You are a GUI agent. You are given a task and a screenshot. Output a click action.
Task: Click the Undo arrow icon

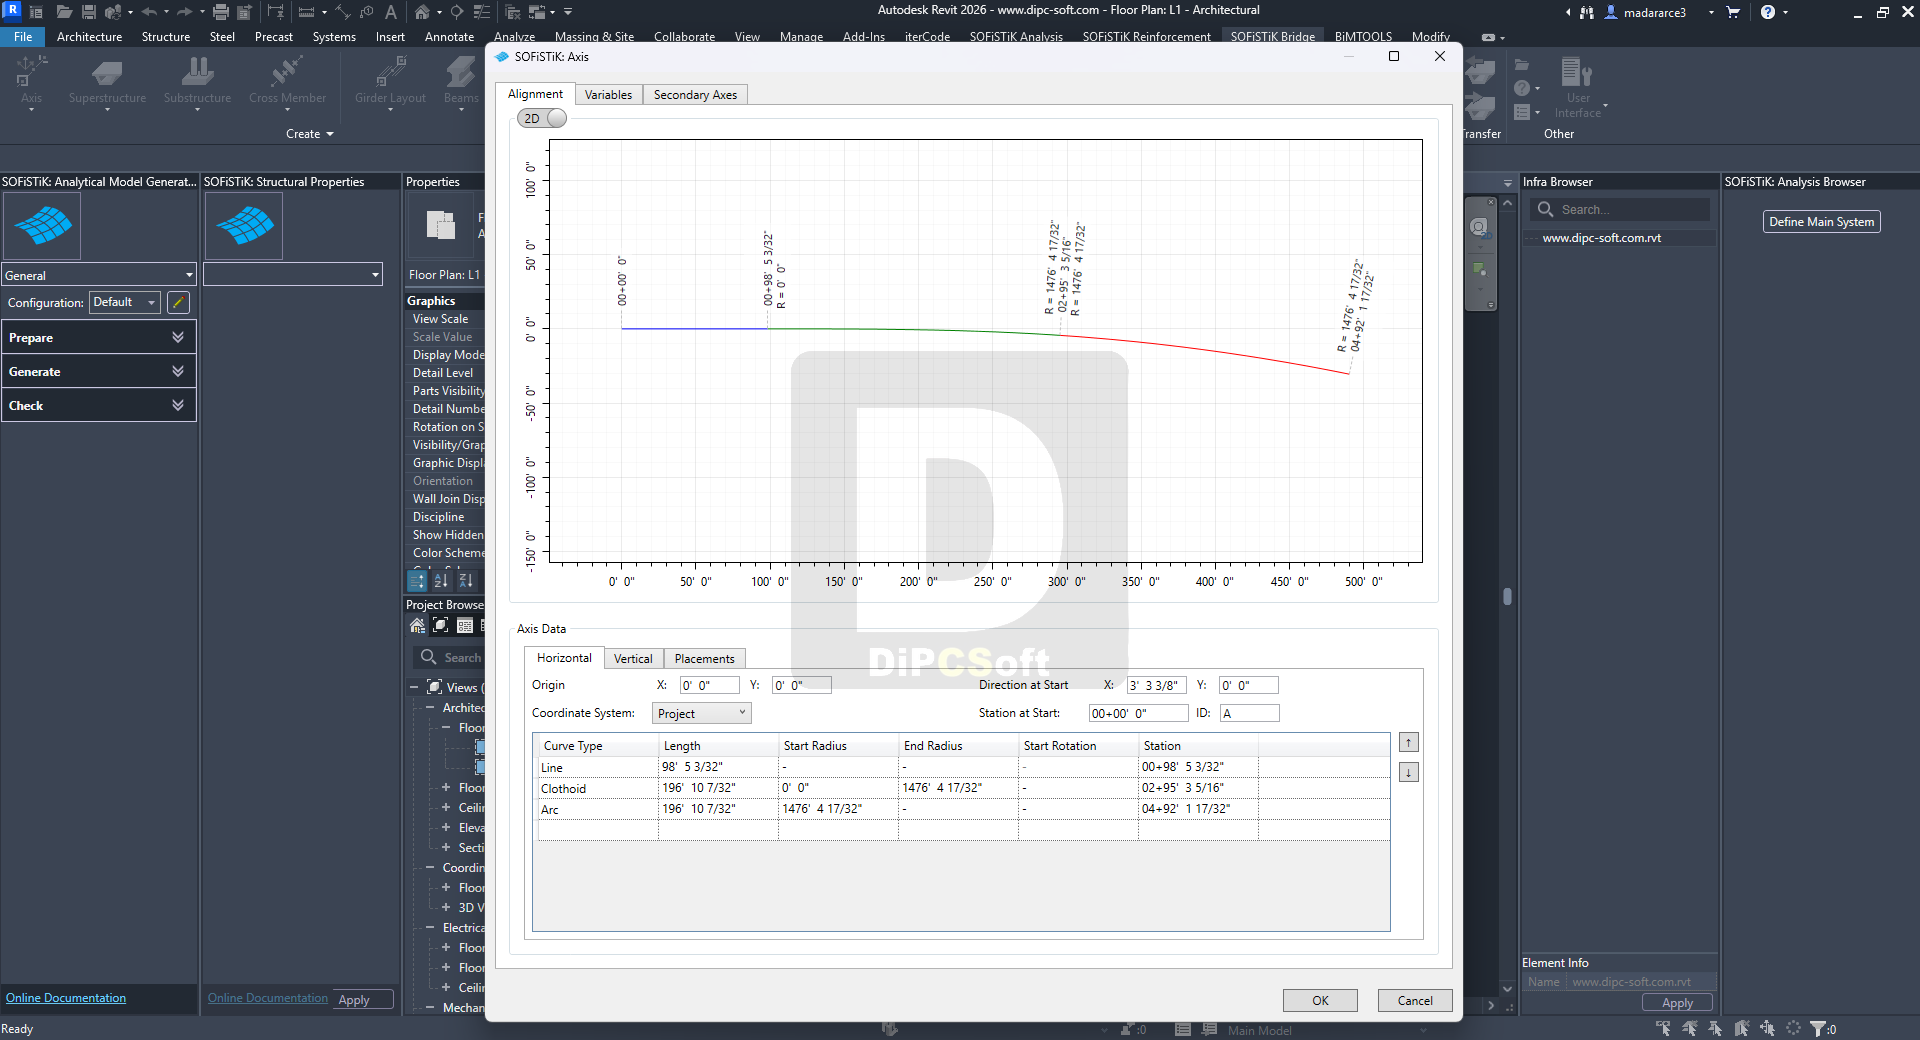pos(149,12)
